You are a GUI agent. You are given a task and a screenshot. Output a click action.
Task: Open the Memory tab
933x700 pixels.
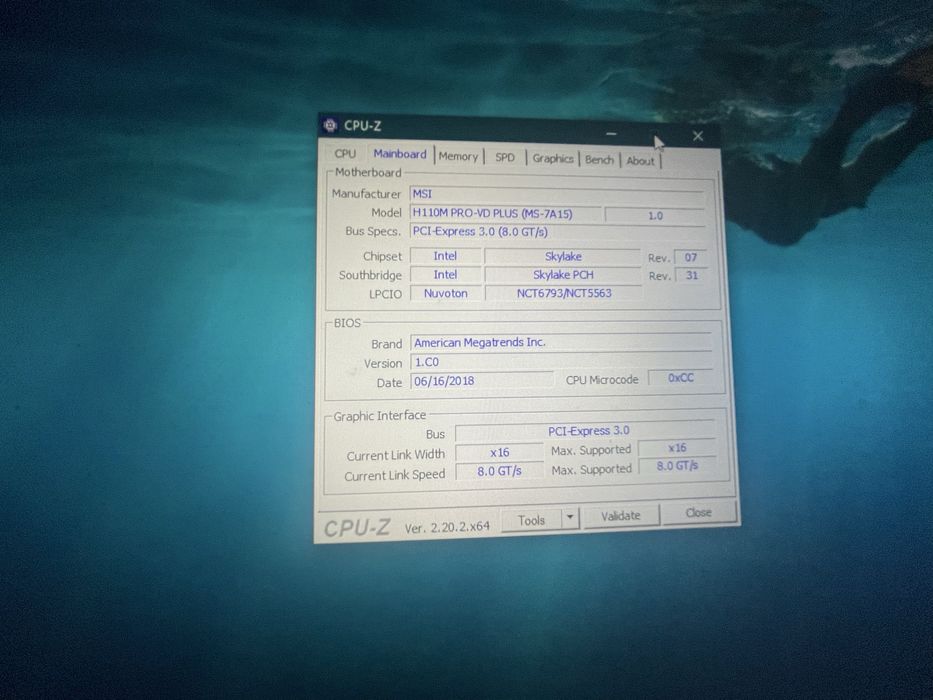[458, 157]
